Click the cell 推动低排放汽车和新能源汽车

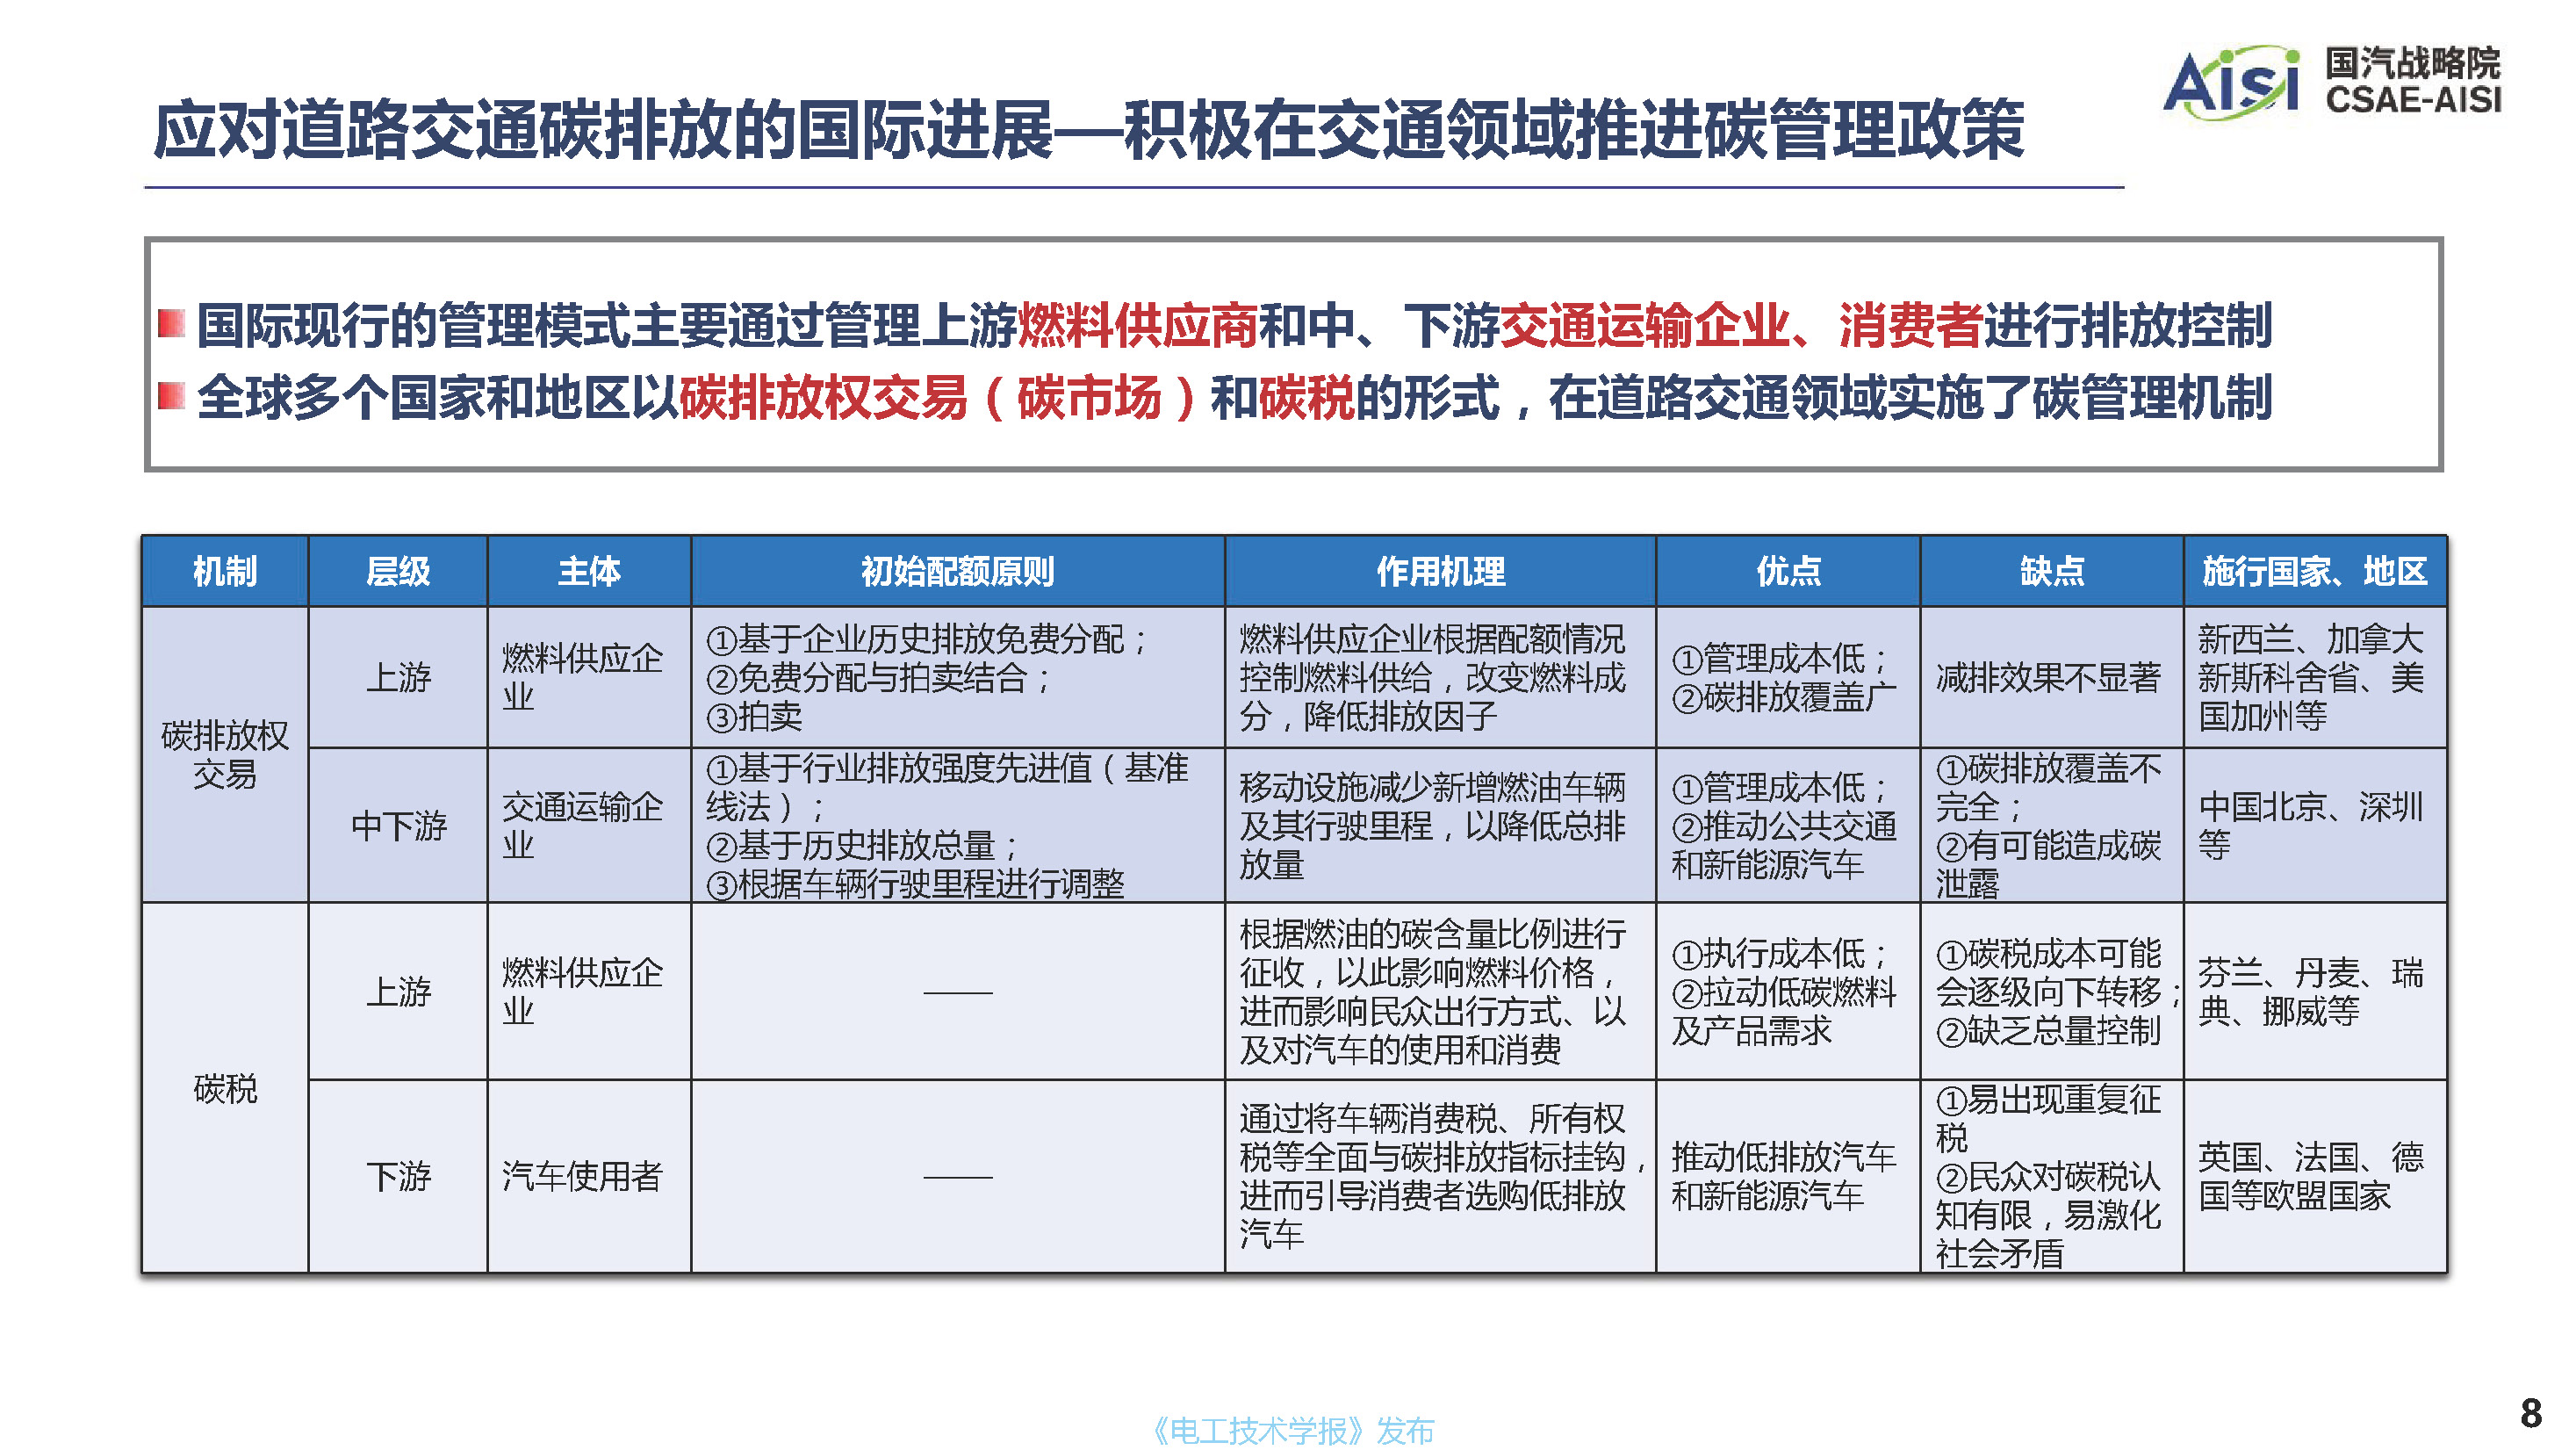coord(1788,1176)
